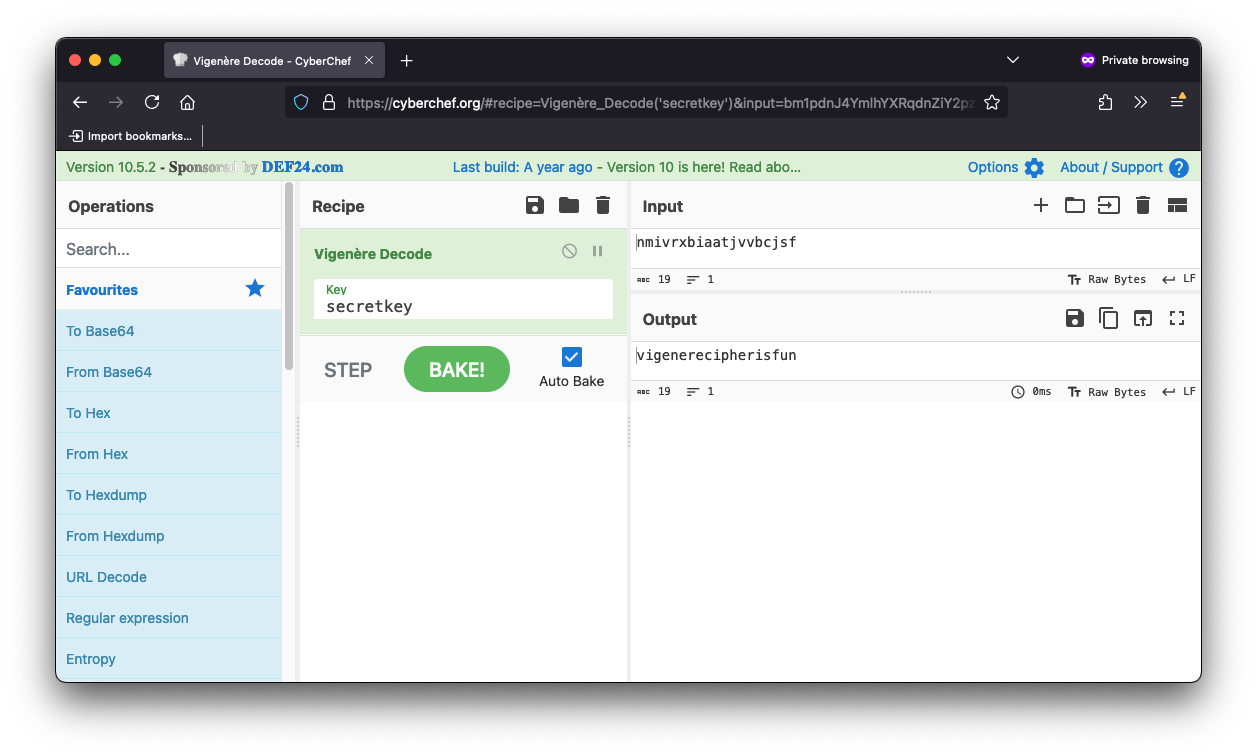Show more tools chevron
This screenshot has height=756, width=1257.
[x=1141, y=102]
